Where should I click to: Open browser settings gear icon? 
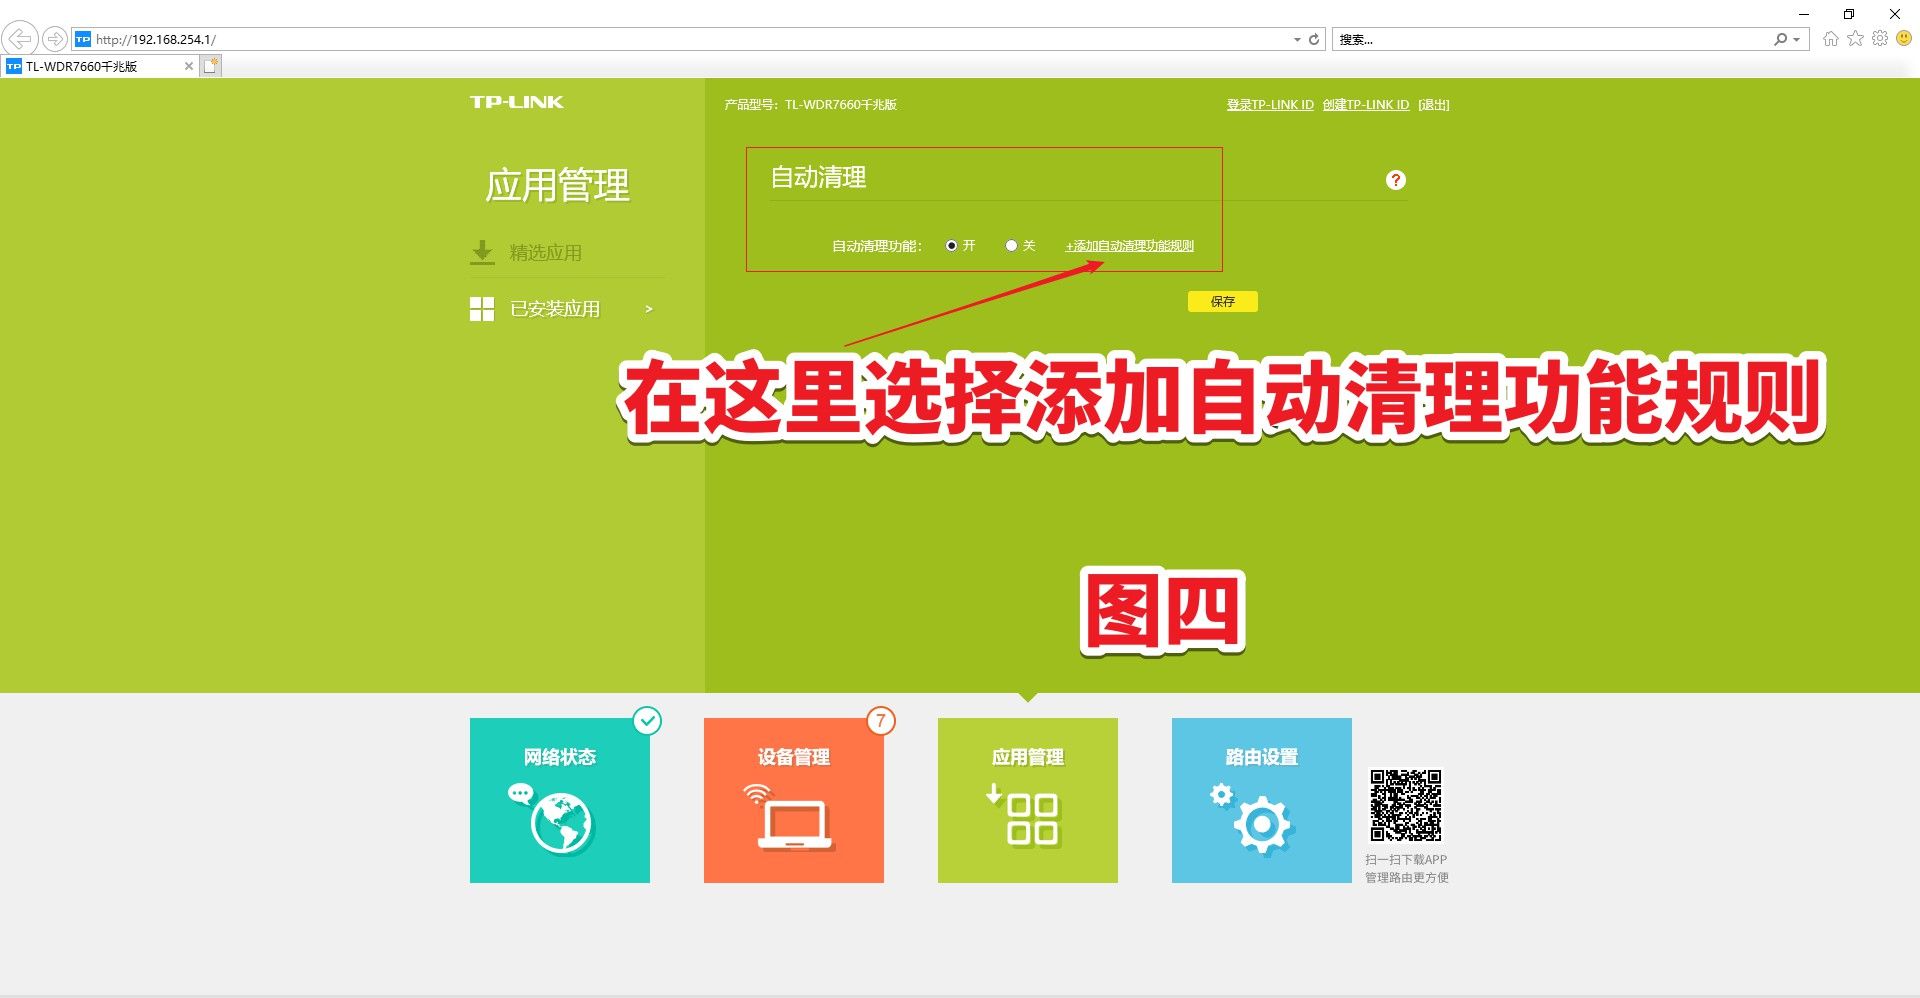(x=1880, y=39)
